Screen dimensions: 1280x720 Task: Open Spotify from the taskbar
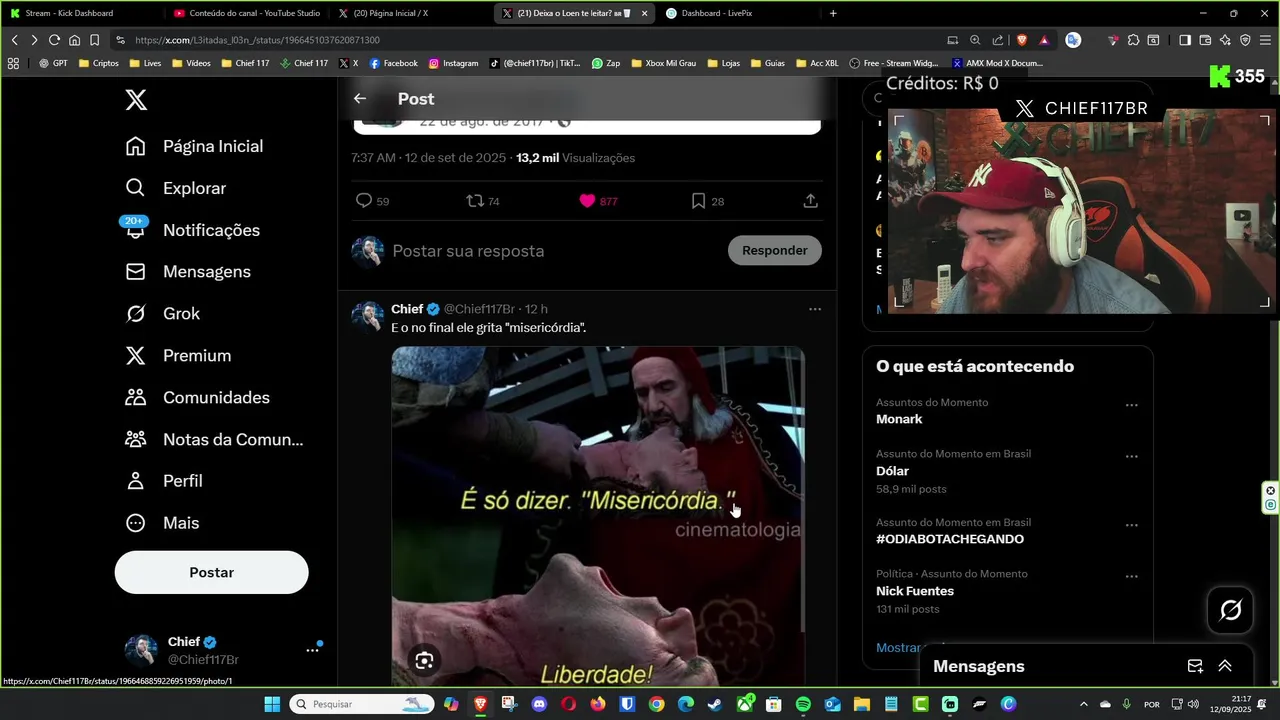(x=803, y=704)
